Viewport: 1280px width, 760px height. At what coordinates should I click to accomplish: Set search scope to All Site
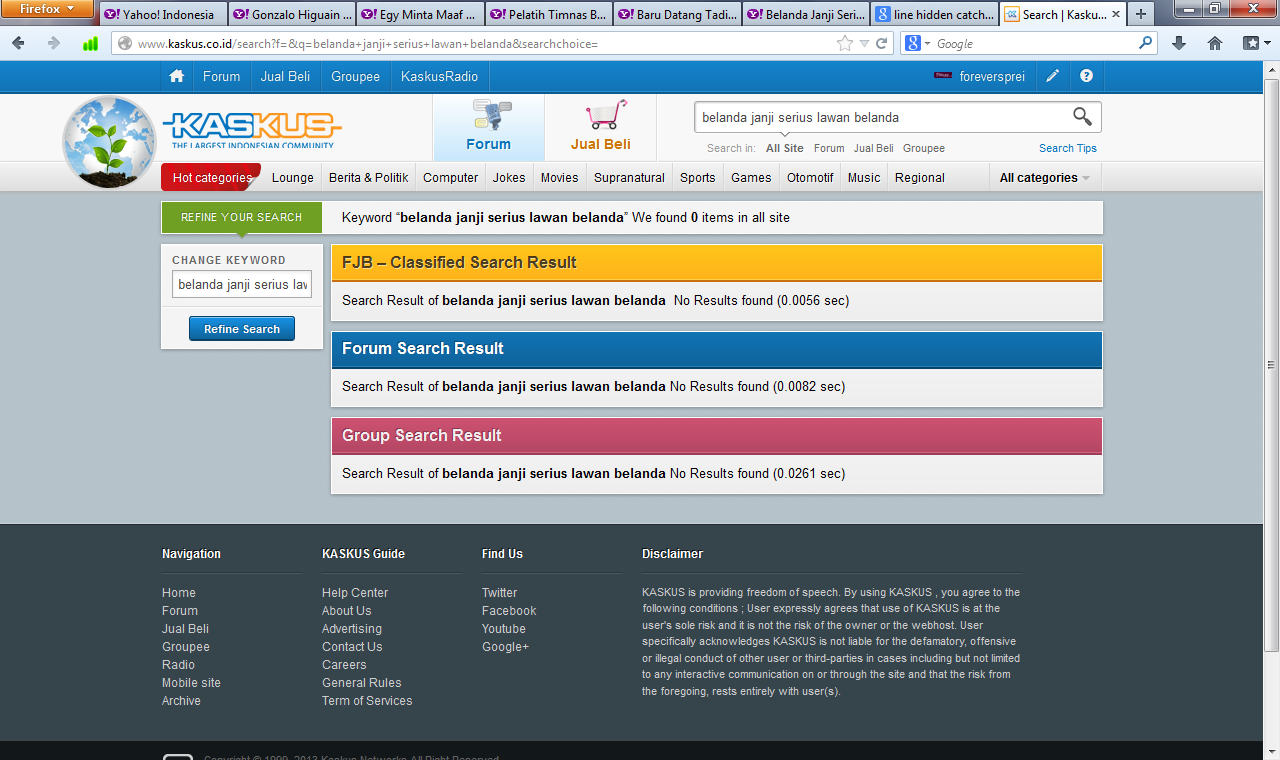[x=785, y=148]
